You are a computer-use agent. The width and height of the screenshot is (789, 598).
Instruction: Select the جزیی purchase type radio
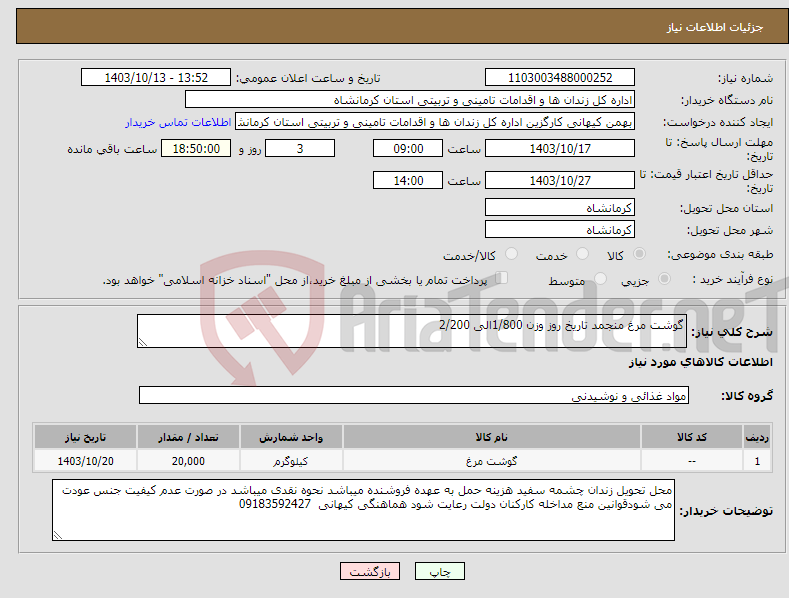(x=664, y=278)
